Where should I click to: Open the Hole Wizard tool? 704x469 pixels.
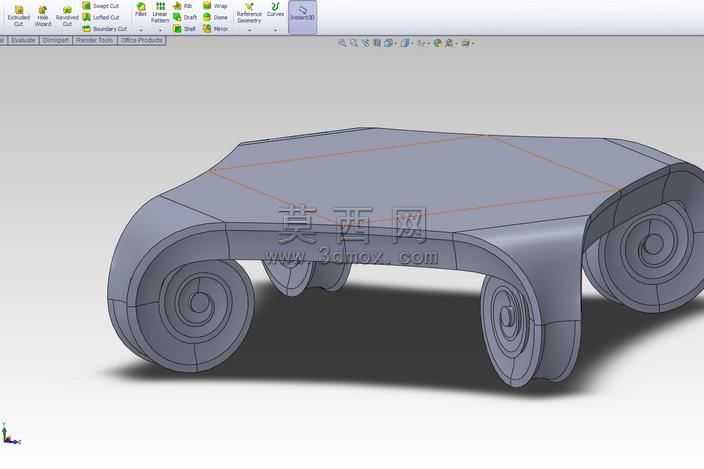click(x=43, y=16)
